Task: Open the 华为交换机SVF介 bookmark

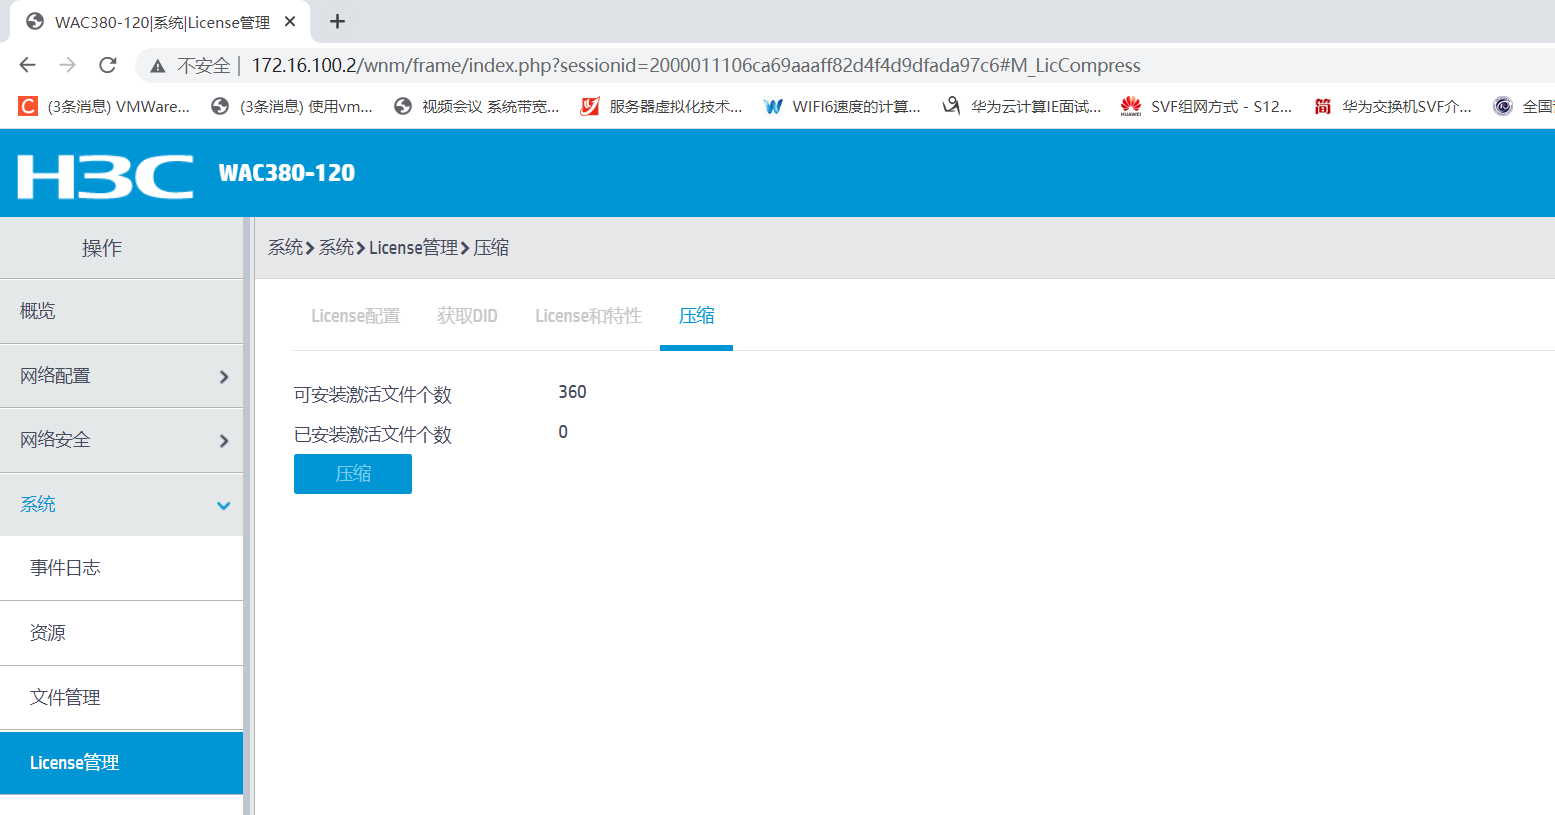Action: tap(1393, 106)
